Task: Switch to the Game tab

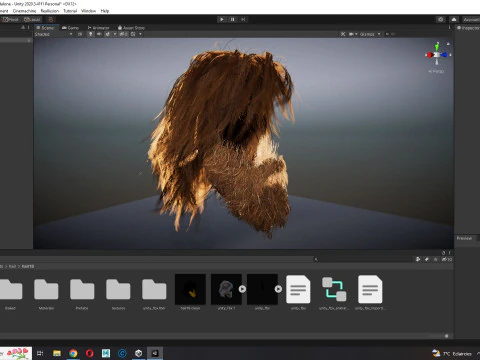Action: [x=70, y=28]
